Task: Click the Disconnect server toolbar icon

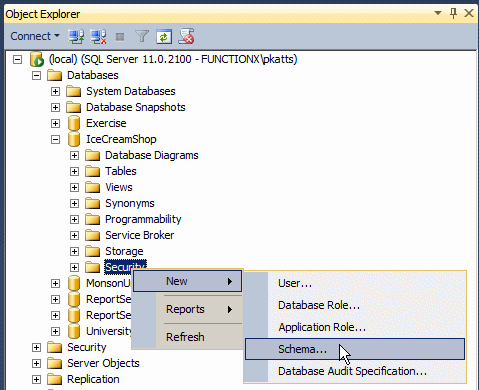Action: tap(98, 36)
